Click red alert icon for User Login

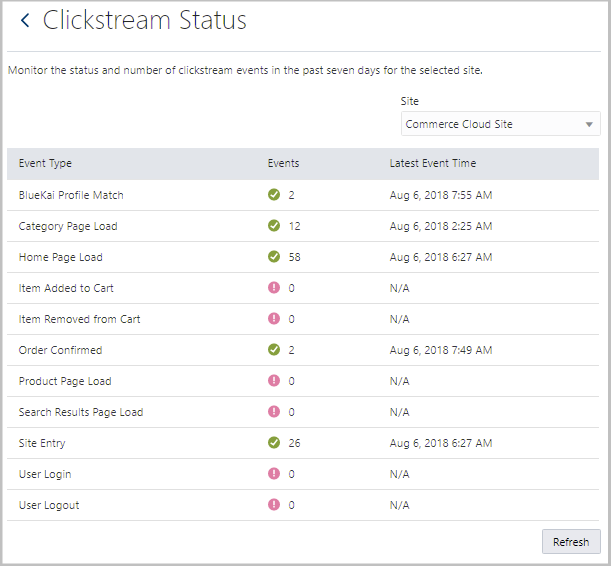[274, 474]
